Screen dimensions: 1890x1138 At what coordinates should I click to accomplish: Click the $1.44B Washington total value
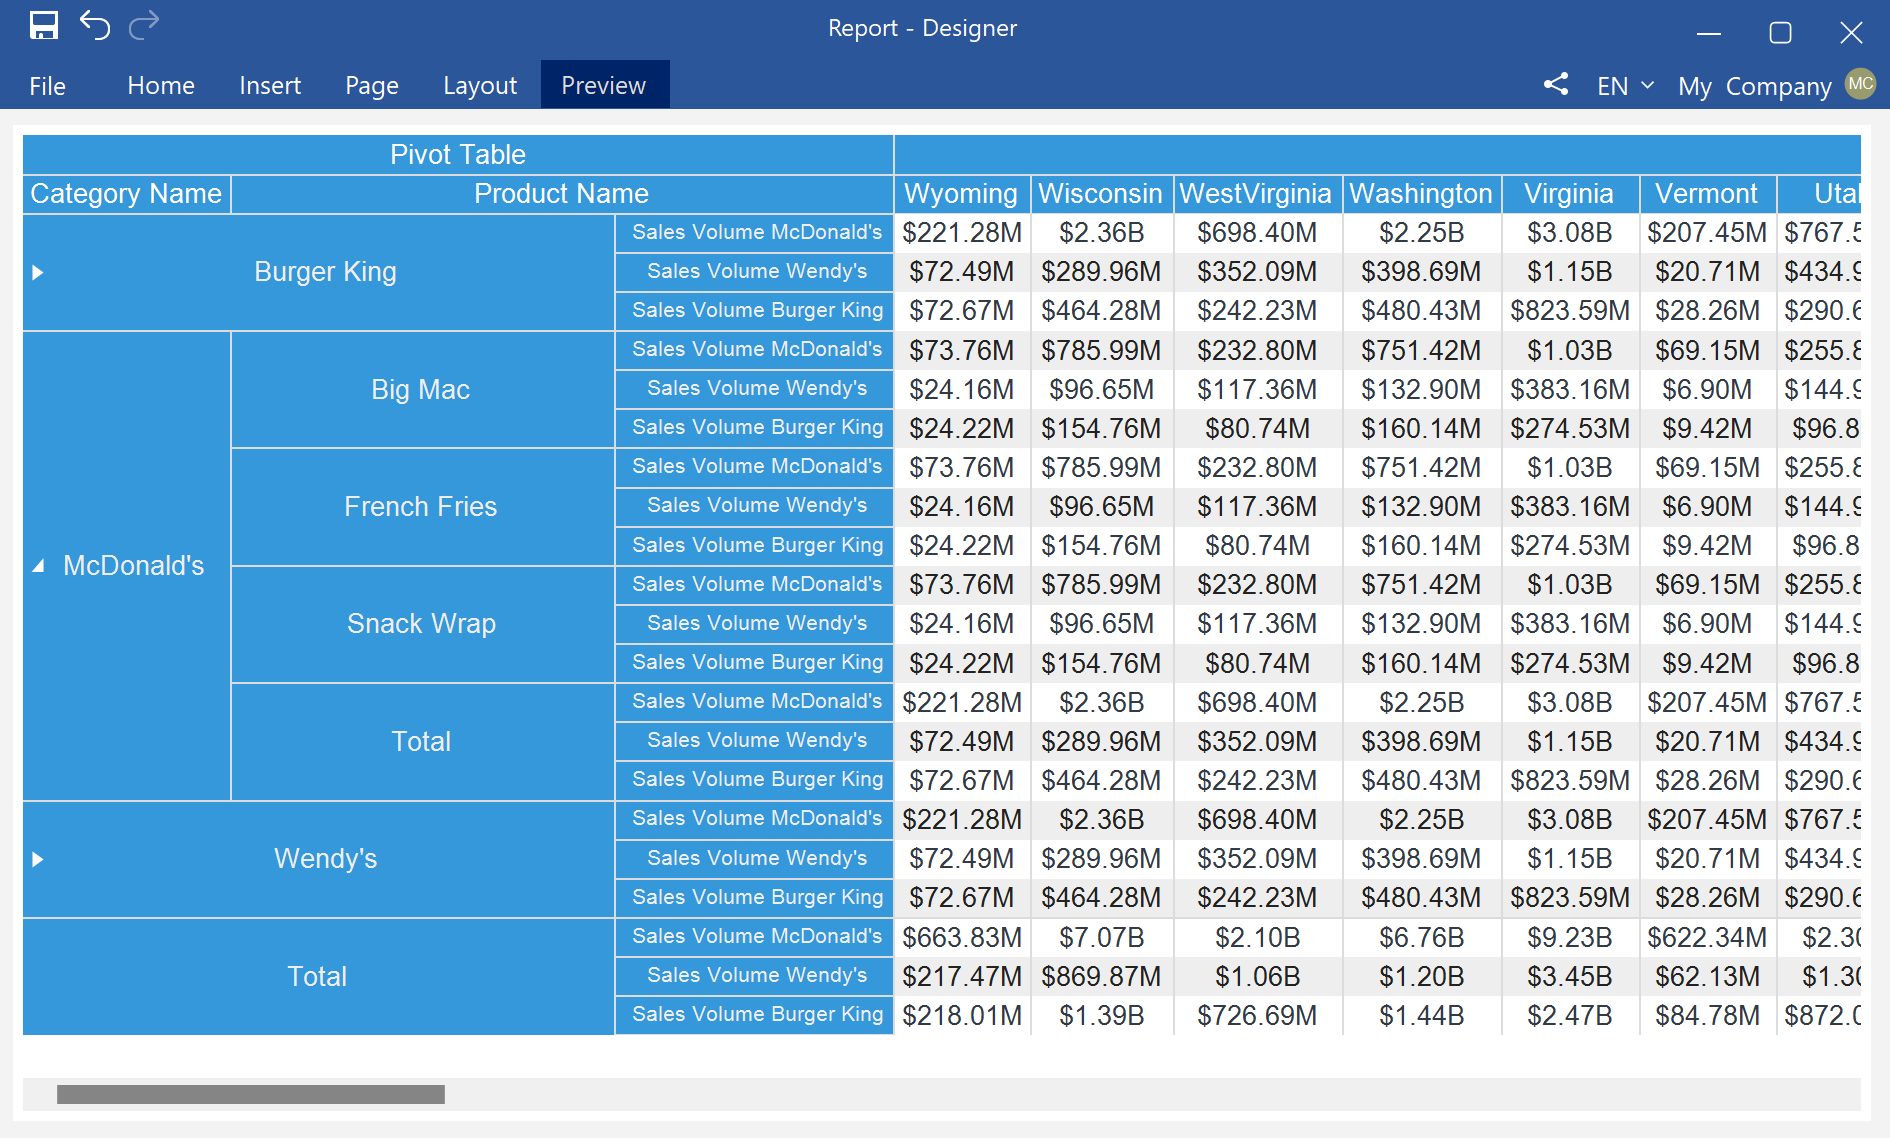coord(1422,1016)
